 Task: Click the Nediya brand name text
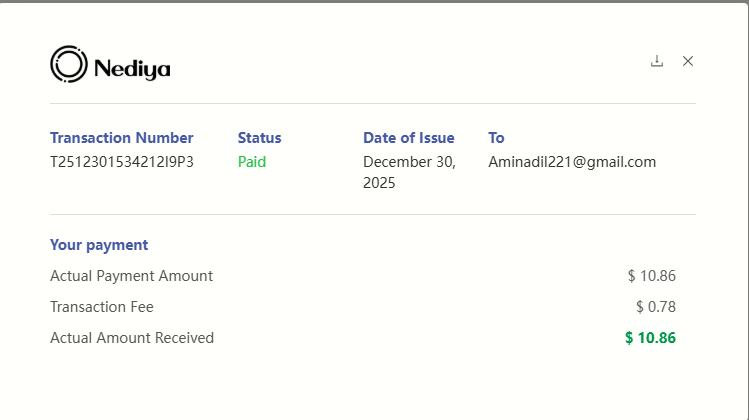pyautogui.click(x=132, y=69)
